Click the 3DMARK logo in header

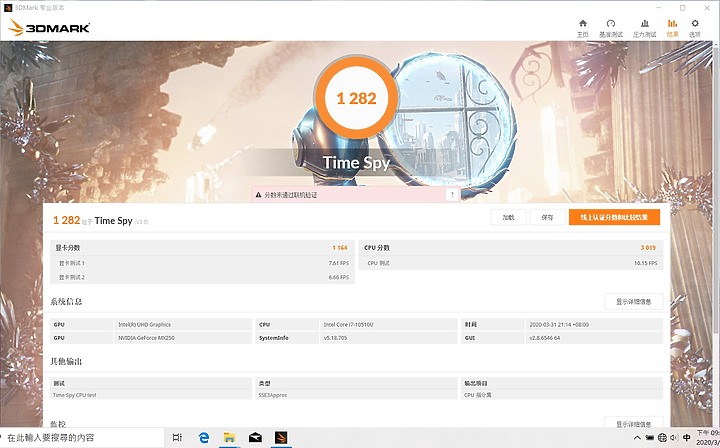point(49,28)
